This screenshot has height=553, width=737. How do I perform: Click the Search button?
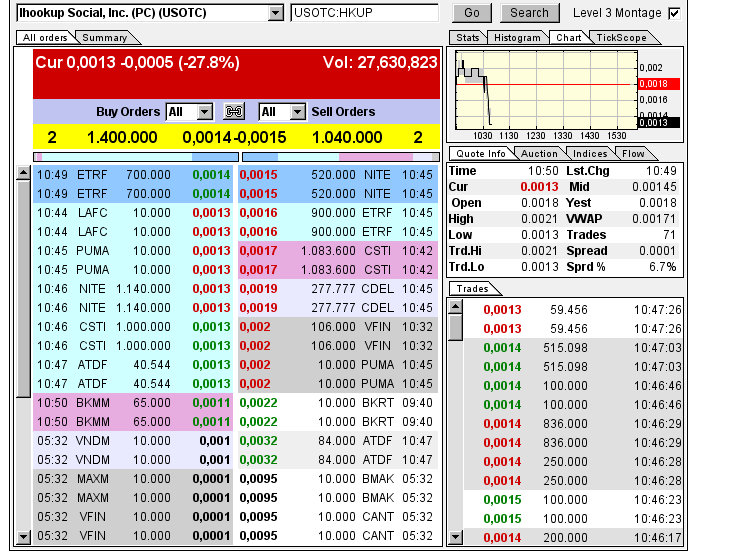coord(529,13)
